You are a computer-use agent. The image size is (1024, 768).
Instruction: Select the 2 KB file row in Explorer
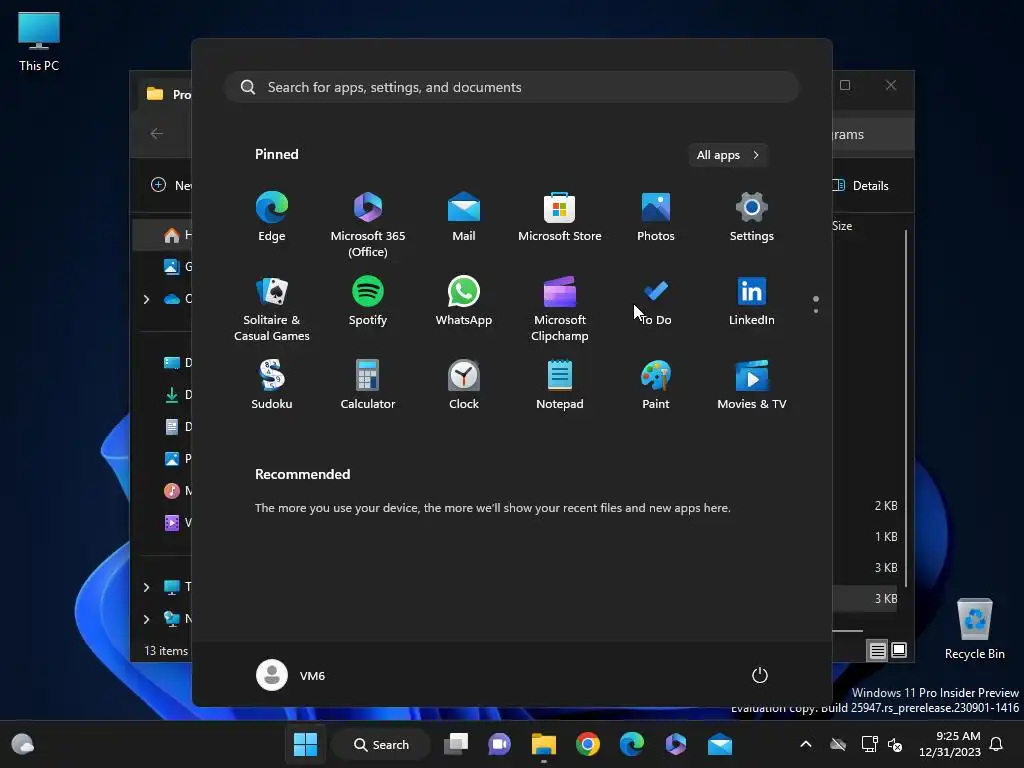(865, 505)
